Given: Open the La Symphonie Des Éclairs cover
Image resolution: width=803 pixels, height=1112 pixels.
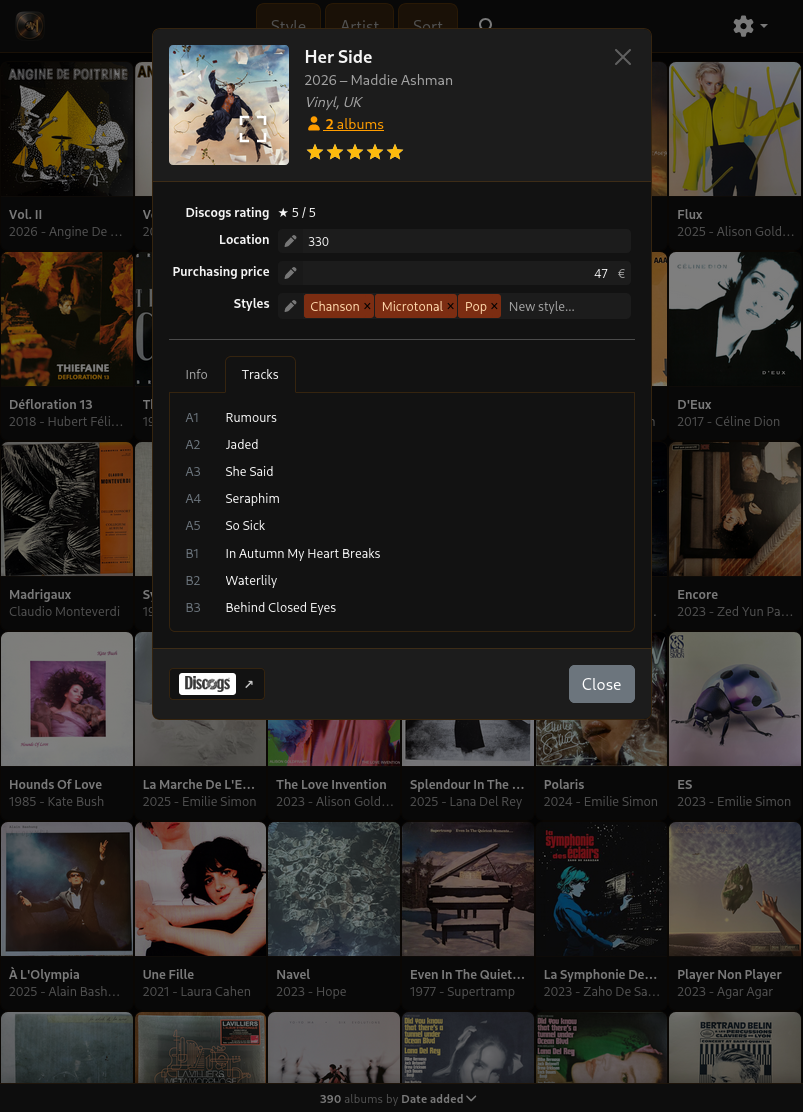Looking at the screenshot, I should click(602, 889).
